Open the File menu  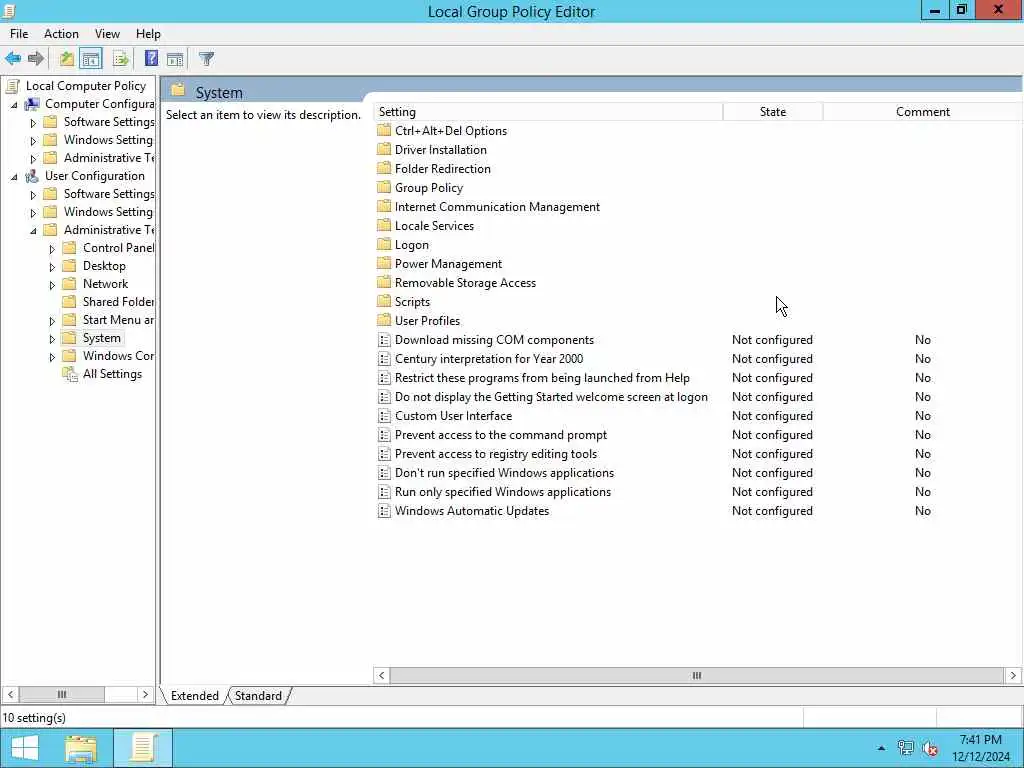tap(19, 34)
